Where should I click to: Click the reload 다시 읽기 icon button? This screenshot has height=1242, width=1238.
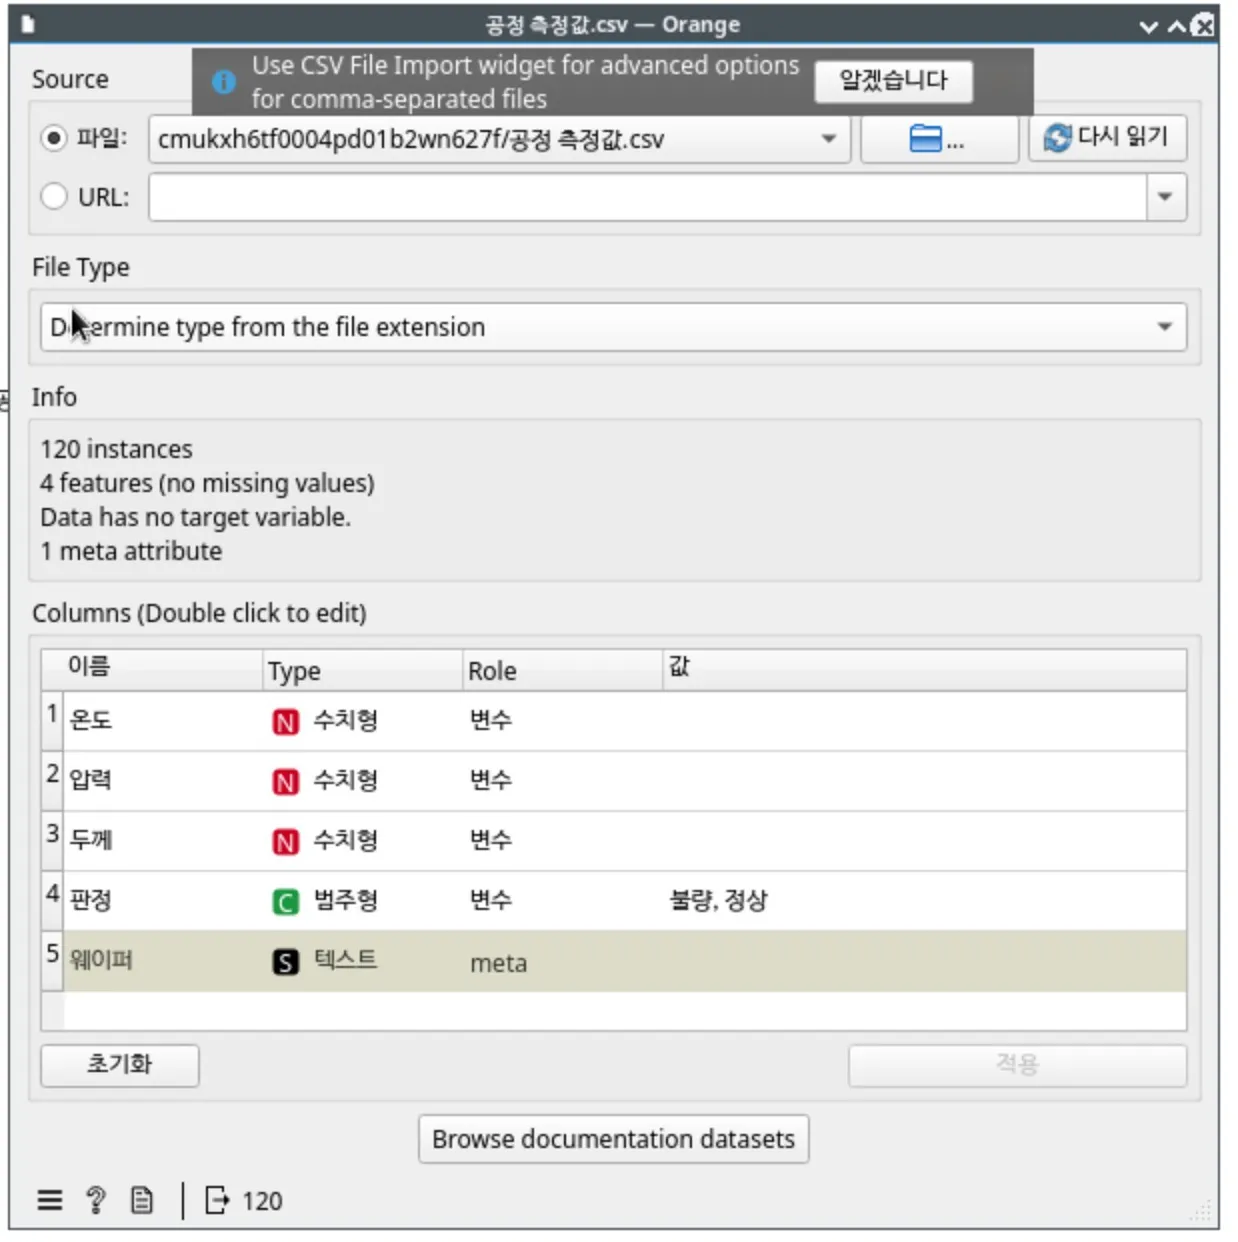(x=1107, y=138)
